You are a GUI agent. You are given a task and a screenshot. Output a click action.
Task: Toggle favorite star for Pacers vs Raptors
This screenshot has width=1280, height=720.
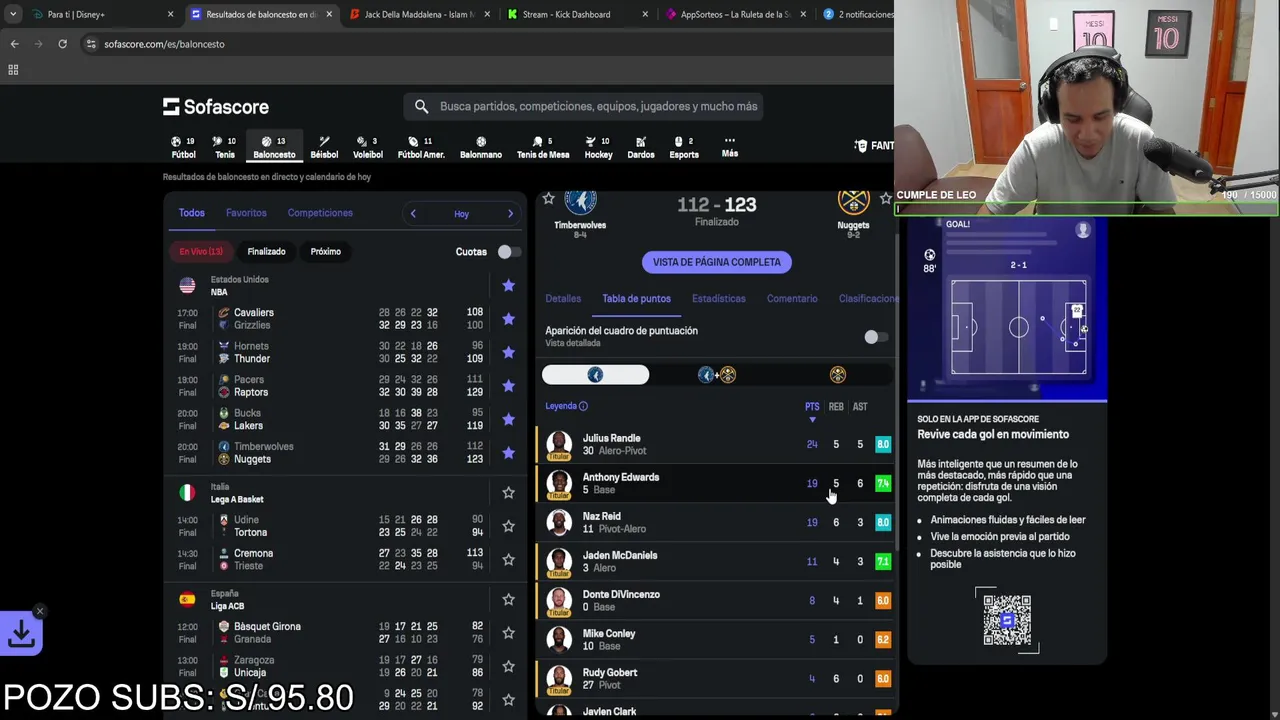(508, 386)
